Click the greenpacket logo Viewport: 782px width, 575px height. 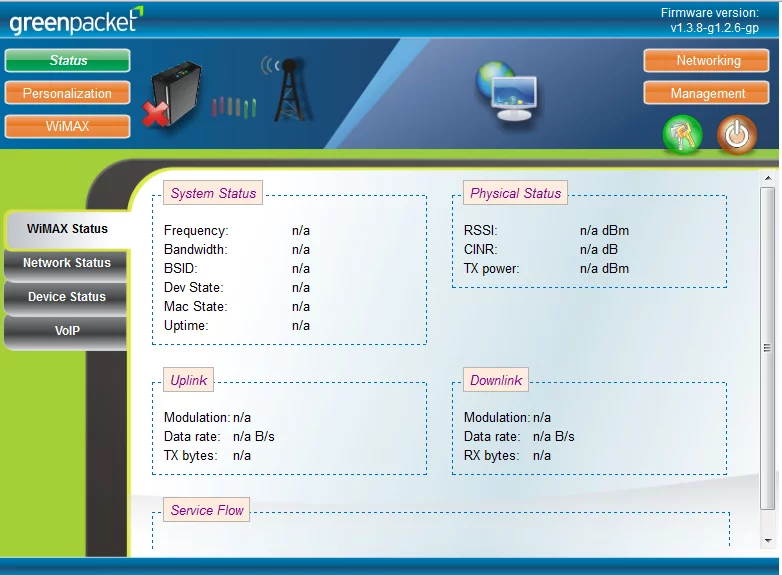76,20
